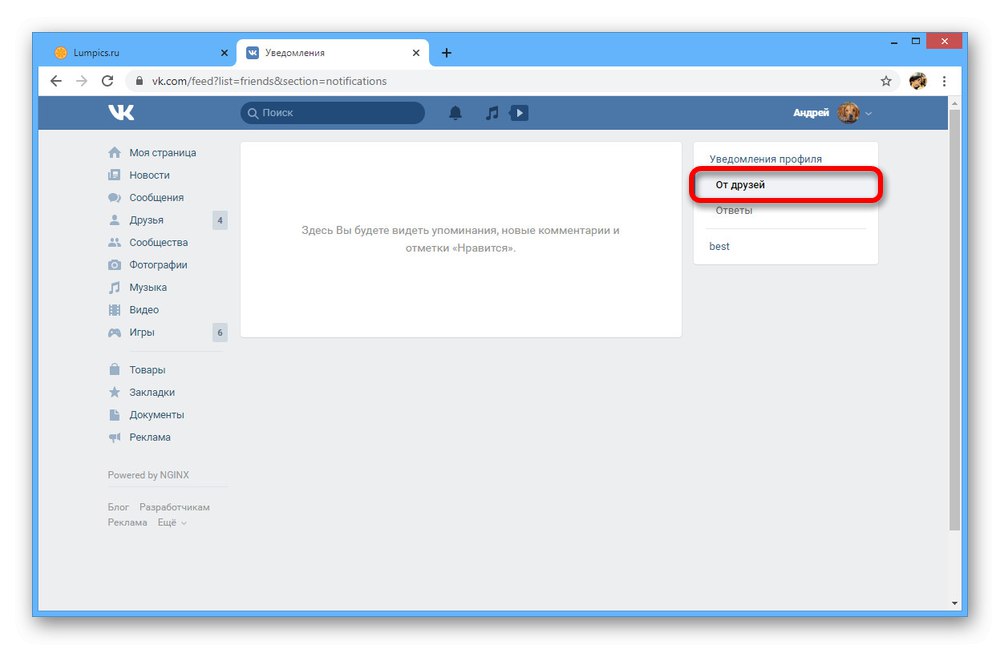Close the Уведомления tab
This screenshot has height=649, width=1000.
click(x=416, y=53)
